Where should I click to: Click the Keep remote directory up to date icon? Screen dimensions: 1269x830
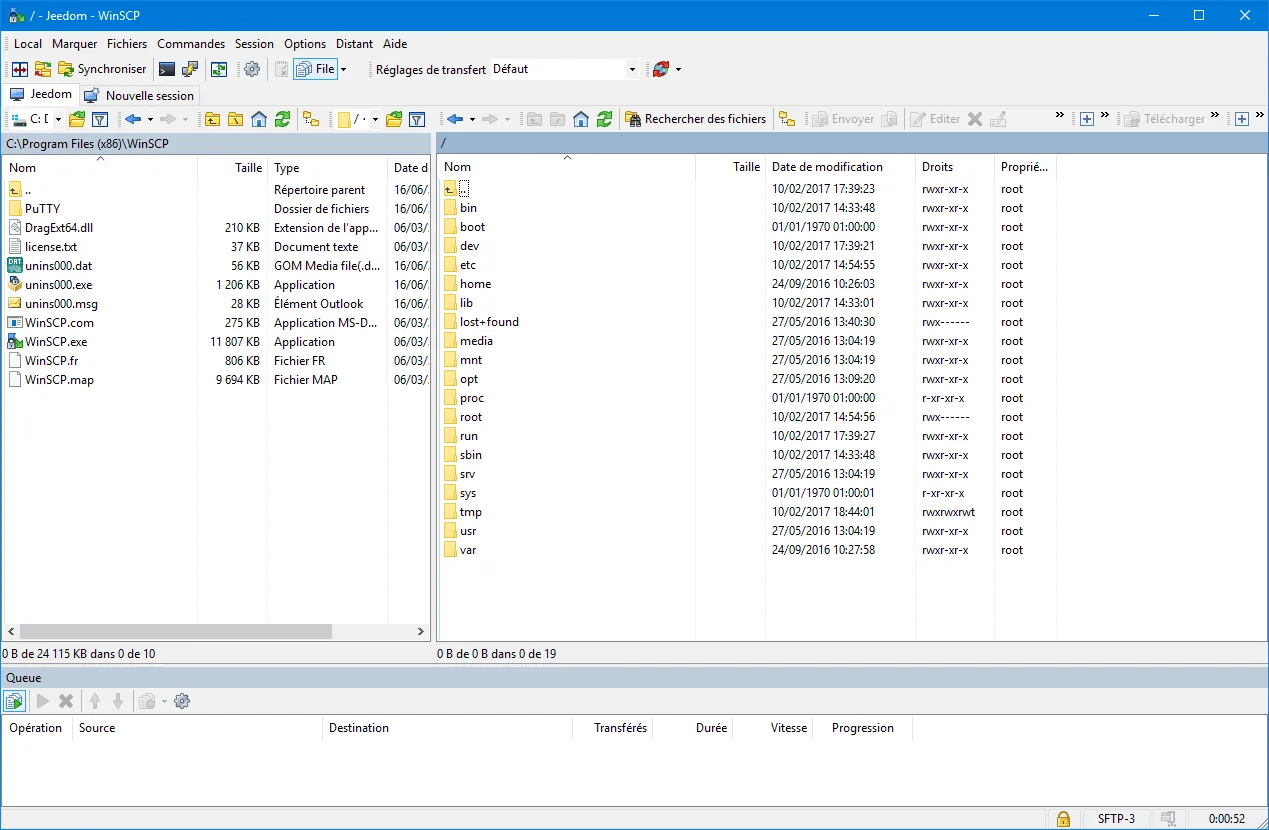tap(219, 69)
